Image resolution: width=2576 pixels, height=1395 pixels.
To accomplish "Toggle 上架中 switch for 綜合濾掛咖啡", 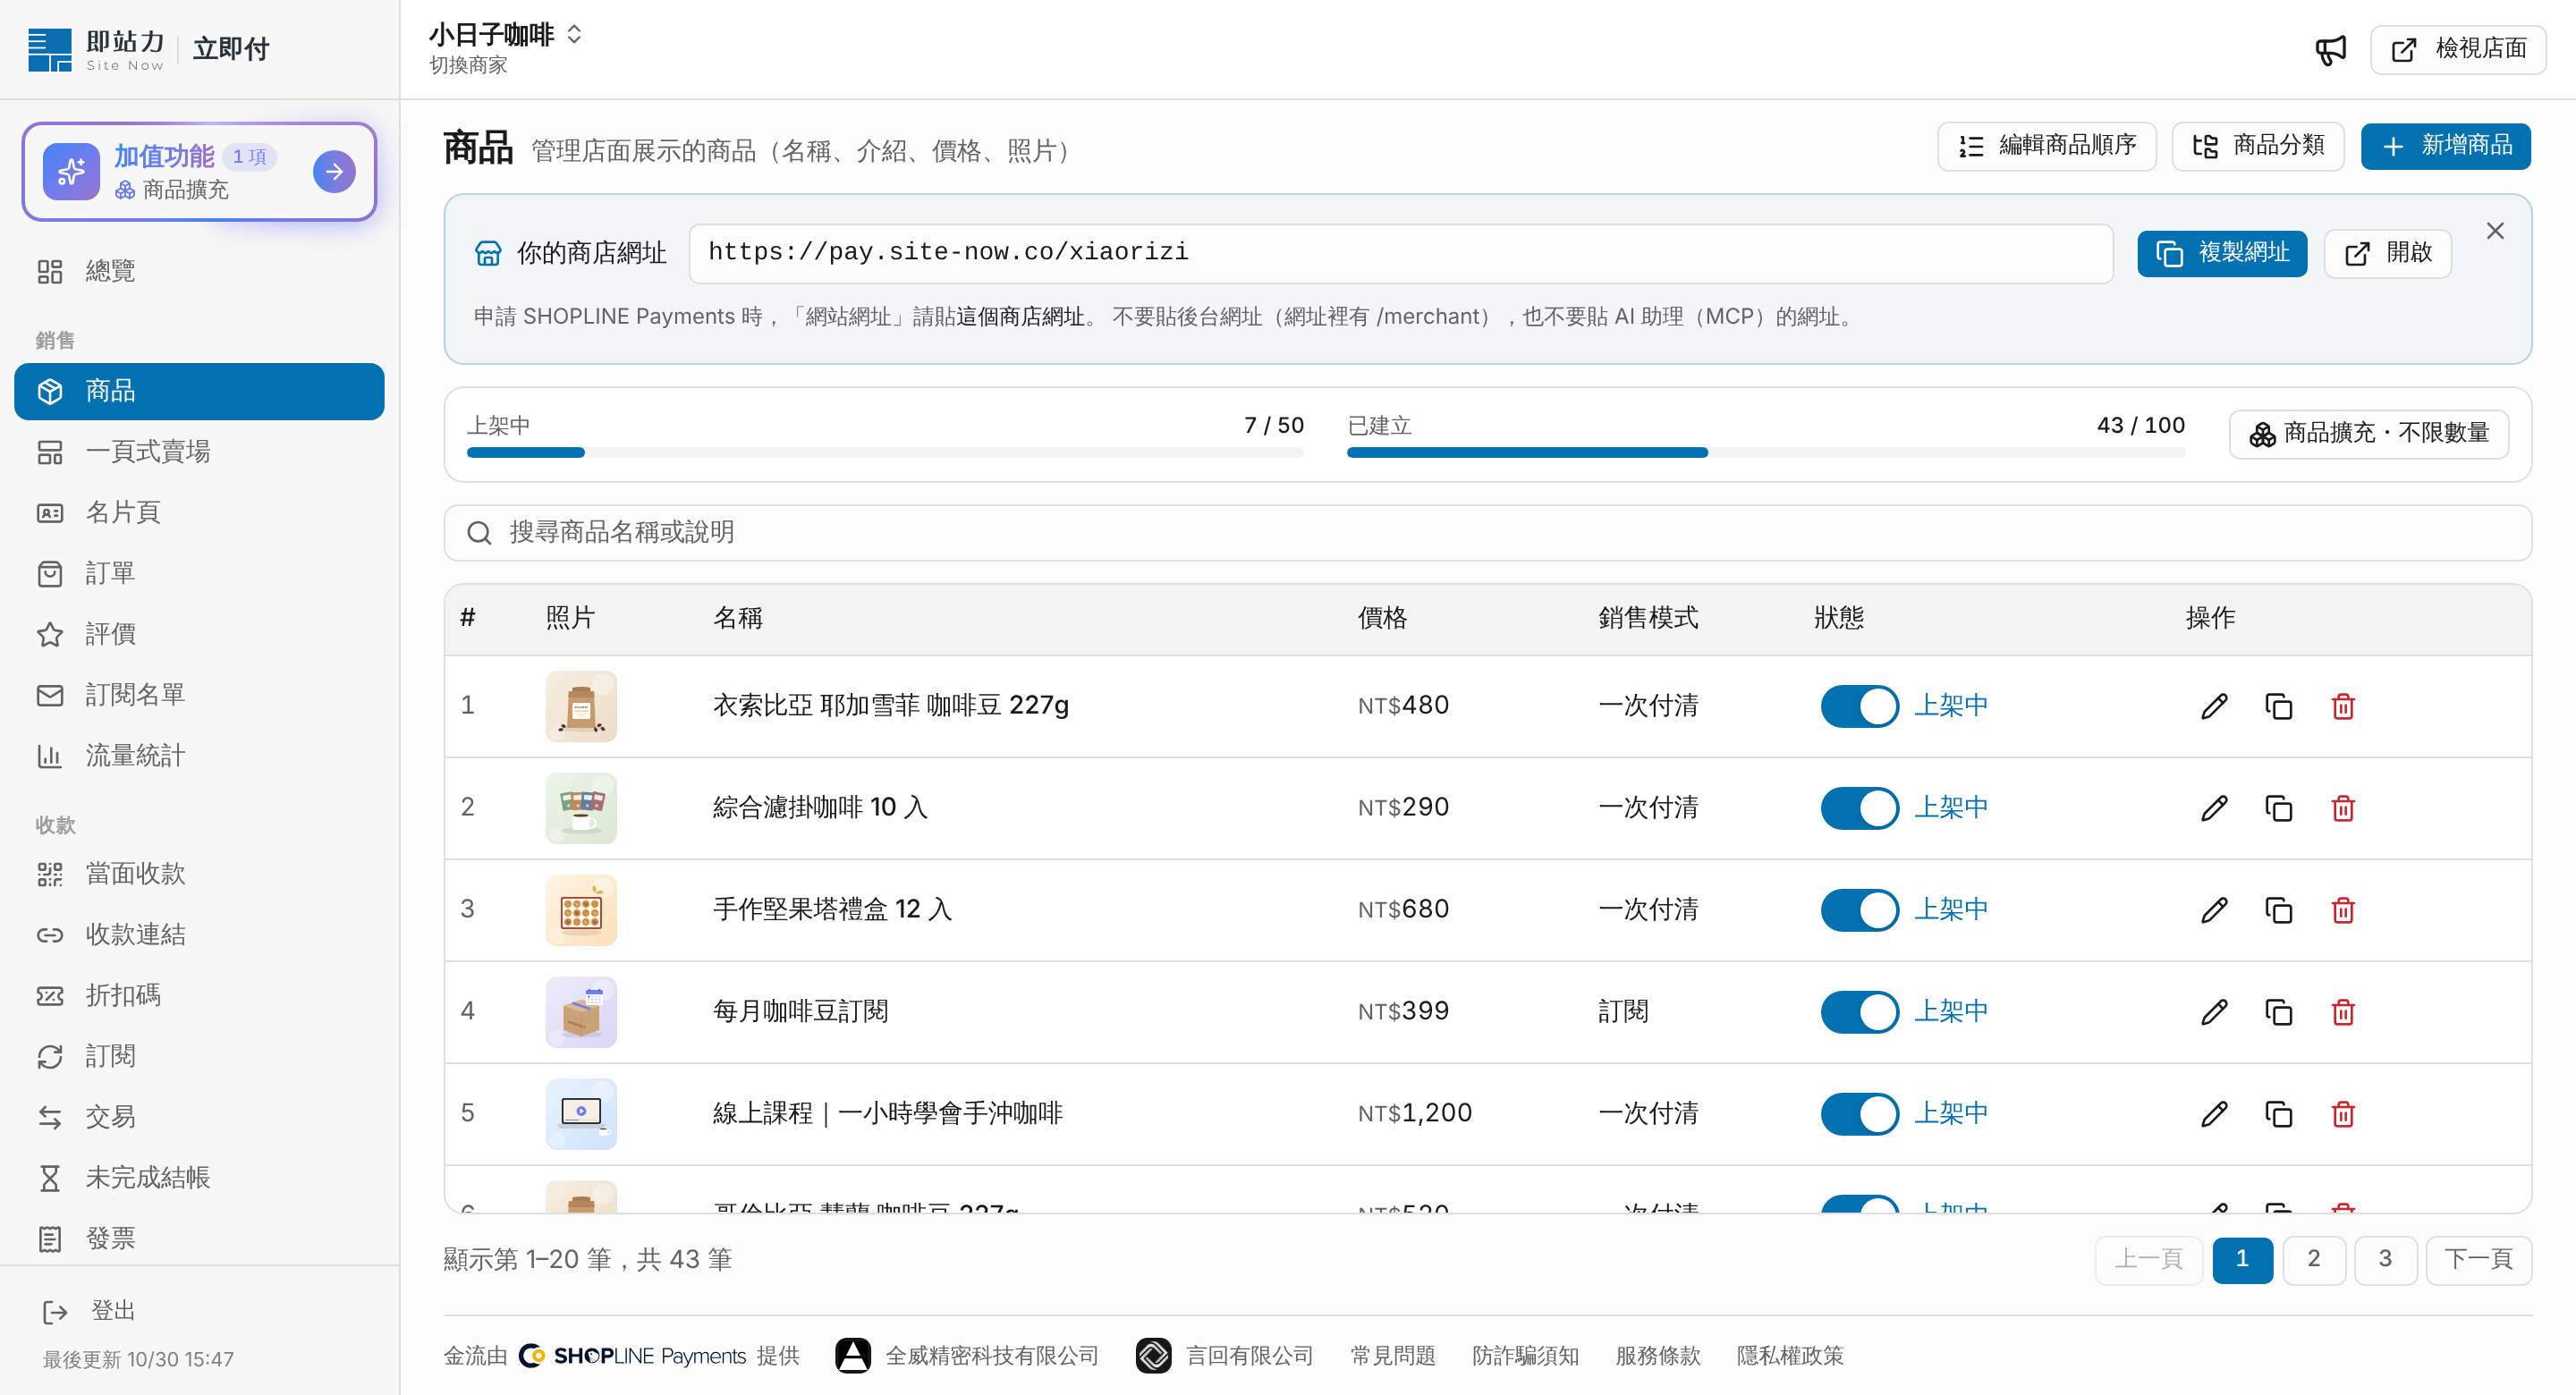I will tap(1859, 808).
